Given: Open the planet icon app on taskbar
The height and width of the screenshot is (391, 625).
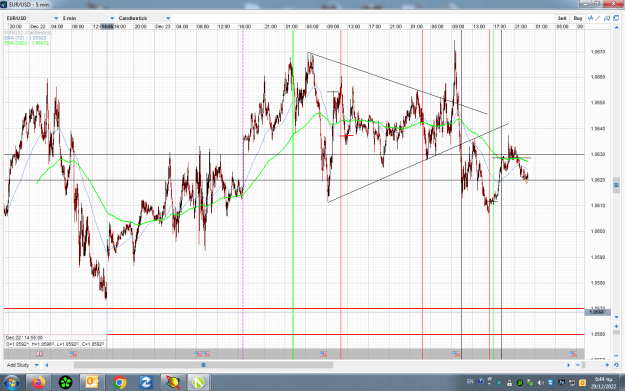Looking at the screenshot, I should [173, 383].
